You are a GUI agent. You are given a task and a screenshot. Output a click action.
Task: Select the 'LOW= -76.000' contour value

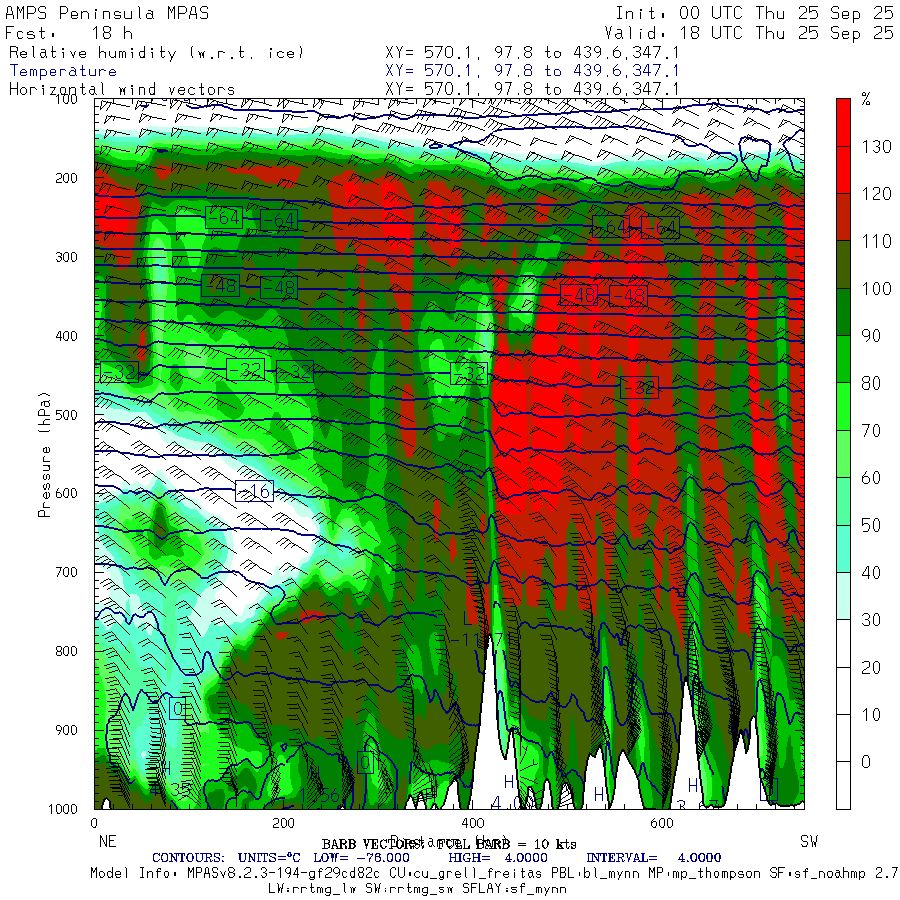tap(362, 858)
